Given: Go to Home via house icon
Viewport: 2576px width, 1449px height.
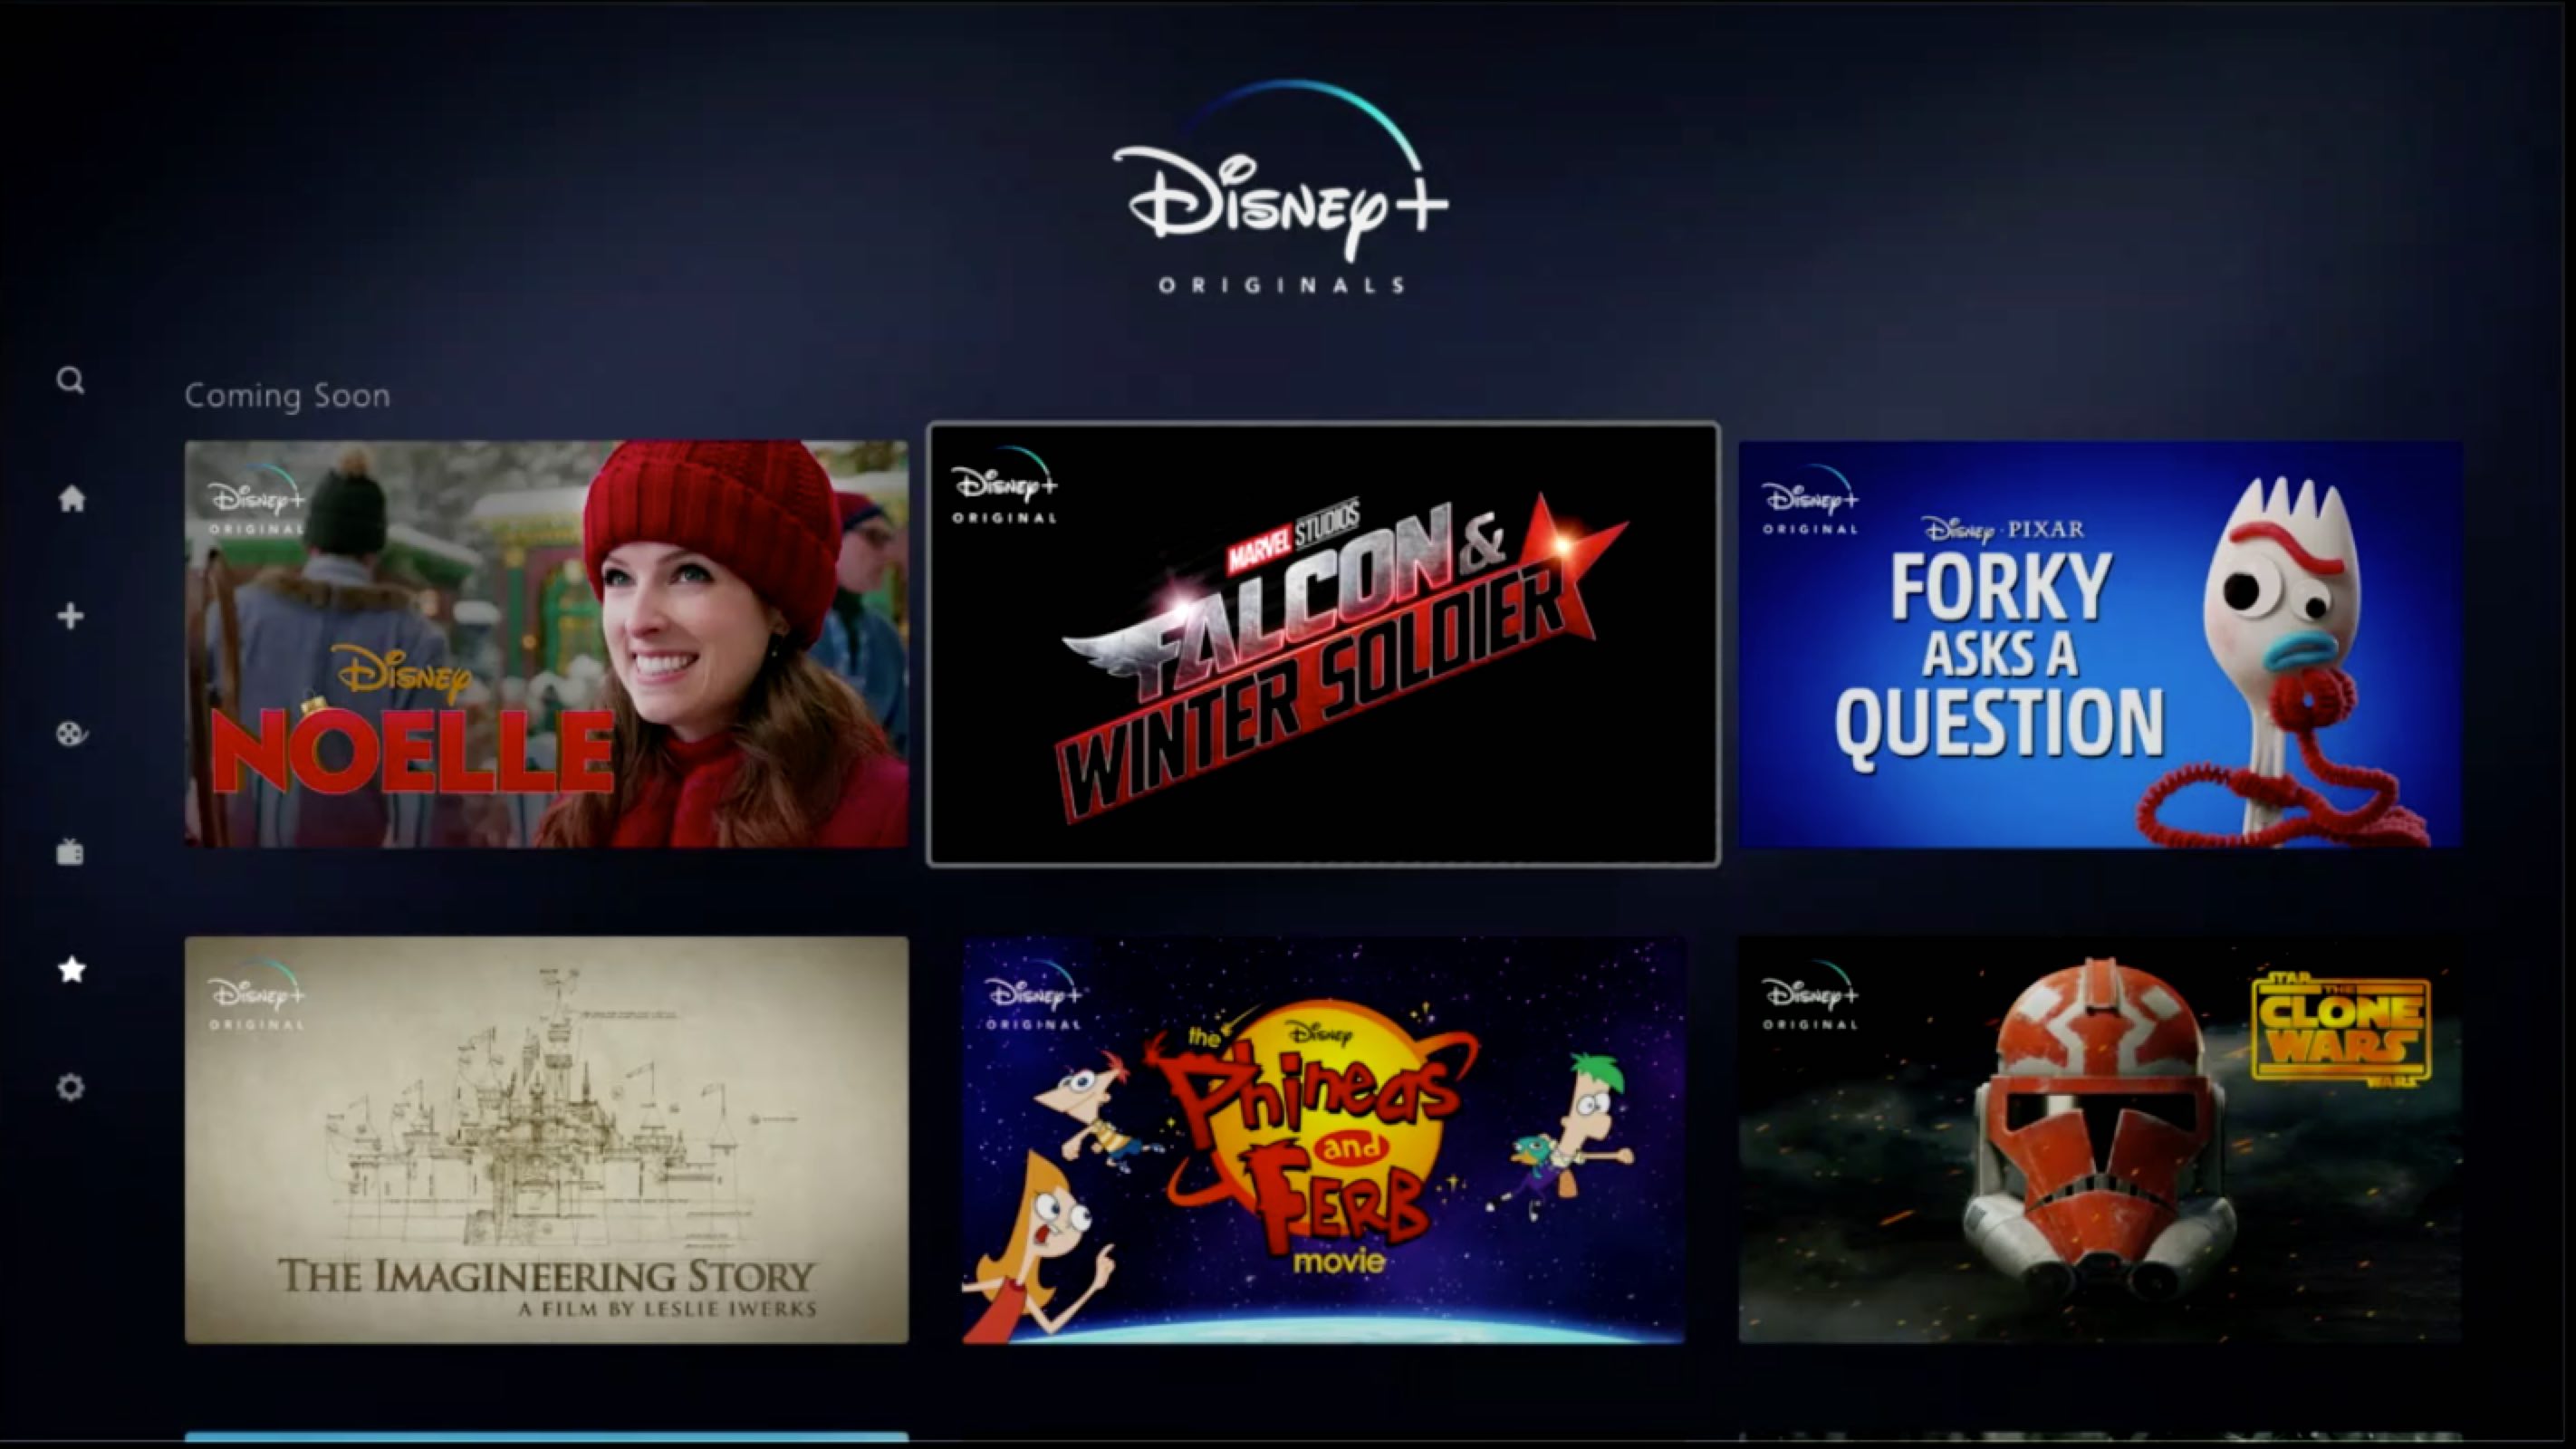Looking at the screenshot, I should [71, 498].
